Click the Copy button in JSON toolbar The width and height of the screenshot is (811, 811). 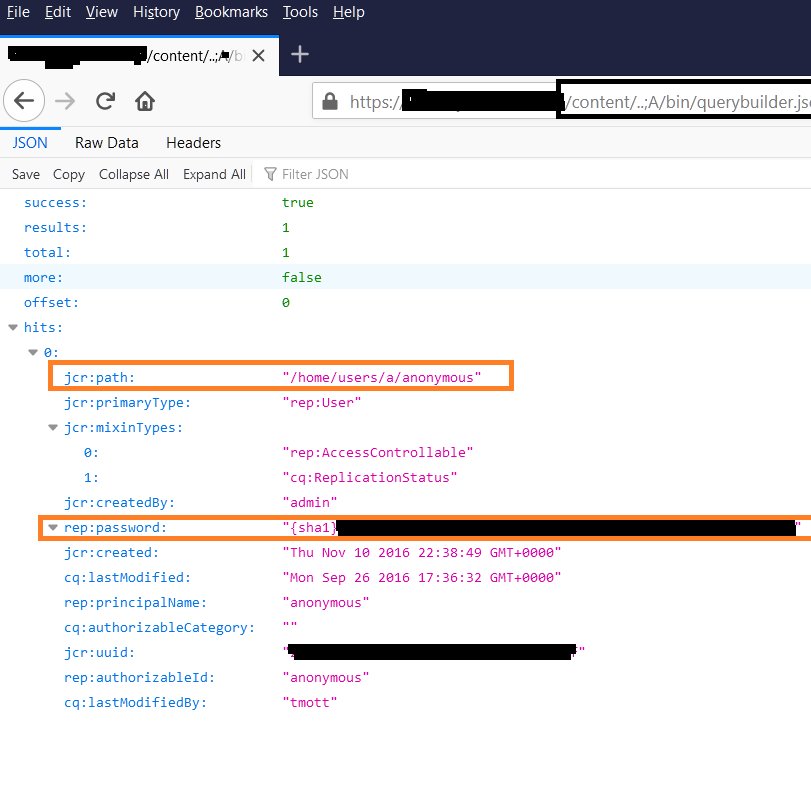(x=69, y=174)
